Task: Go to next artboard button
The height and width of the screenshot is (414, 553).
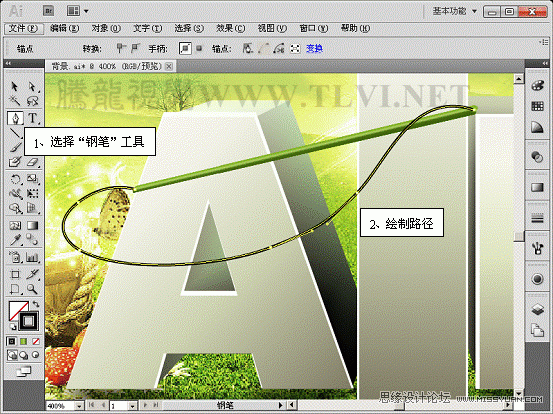Action: [x=144, y=406]
